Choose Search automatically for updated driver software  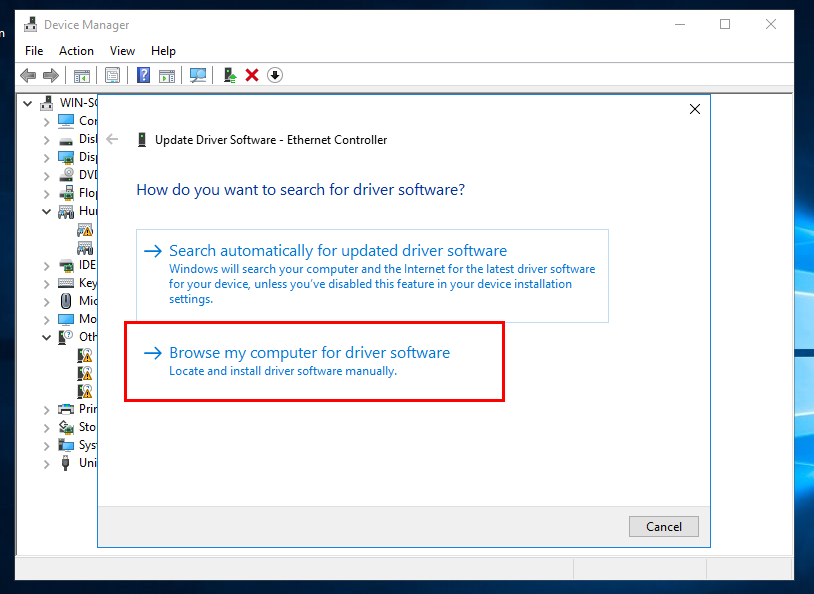tap(372, 276)
